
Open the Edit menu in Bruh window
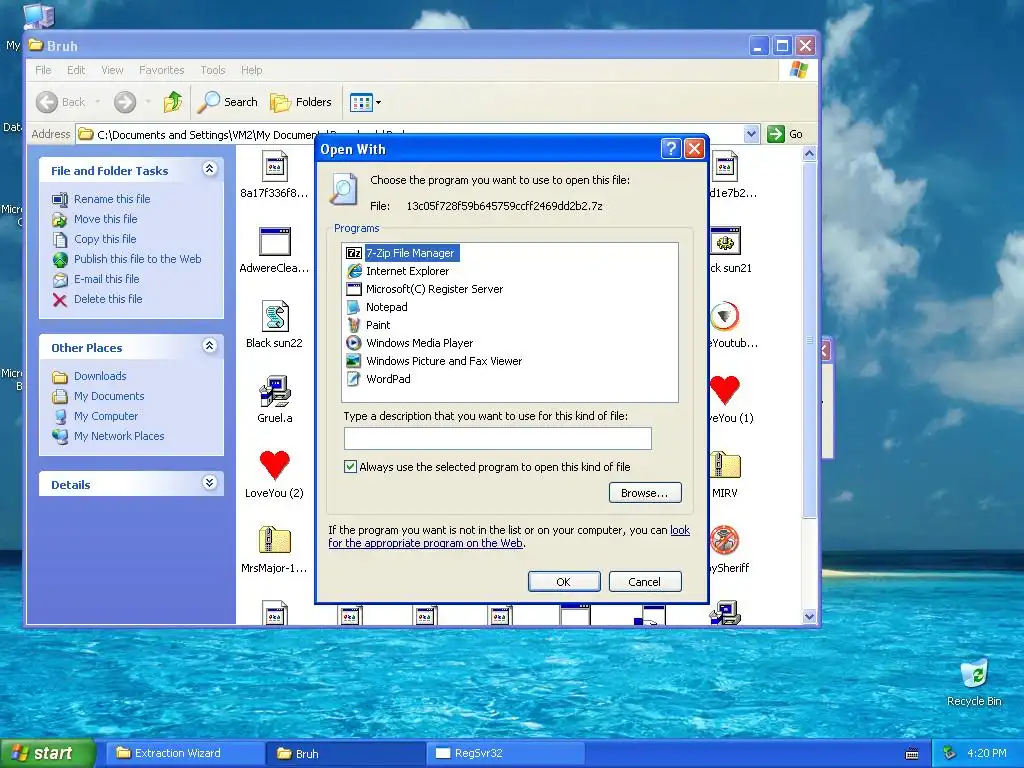76,70
